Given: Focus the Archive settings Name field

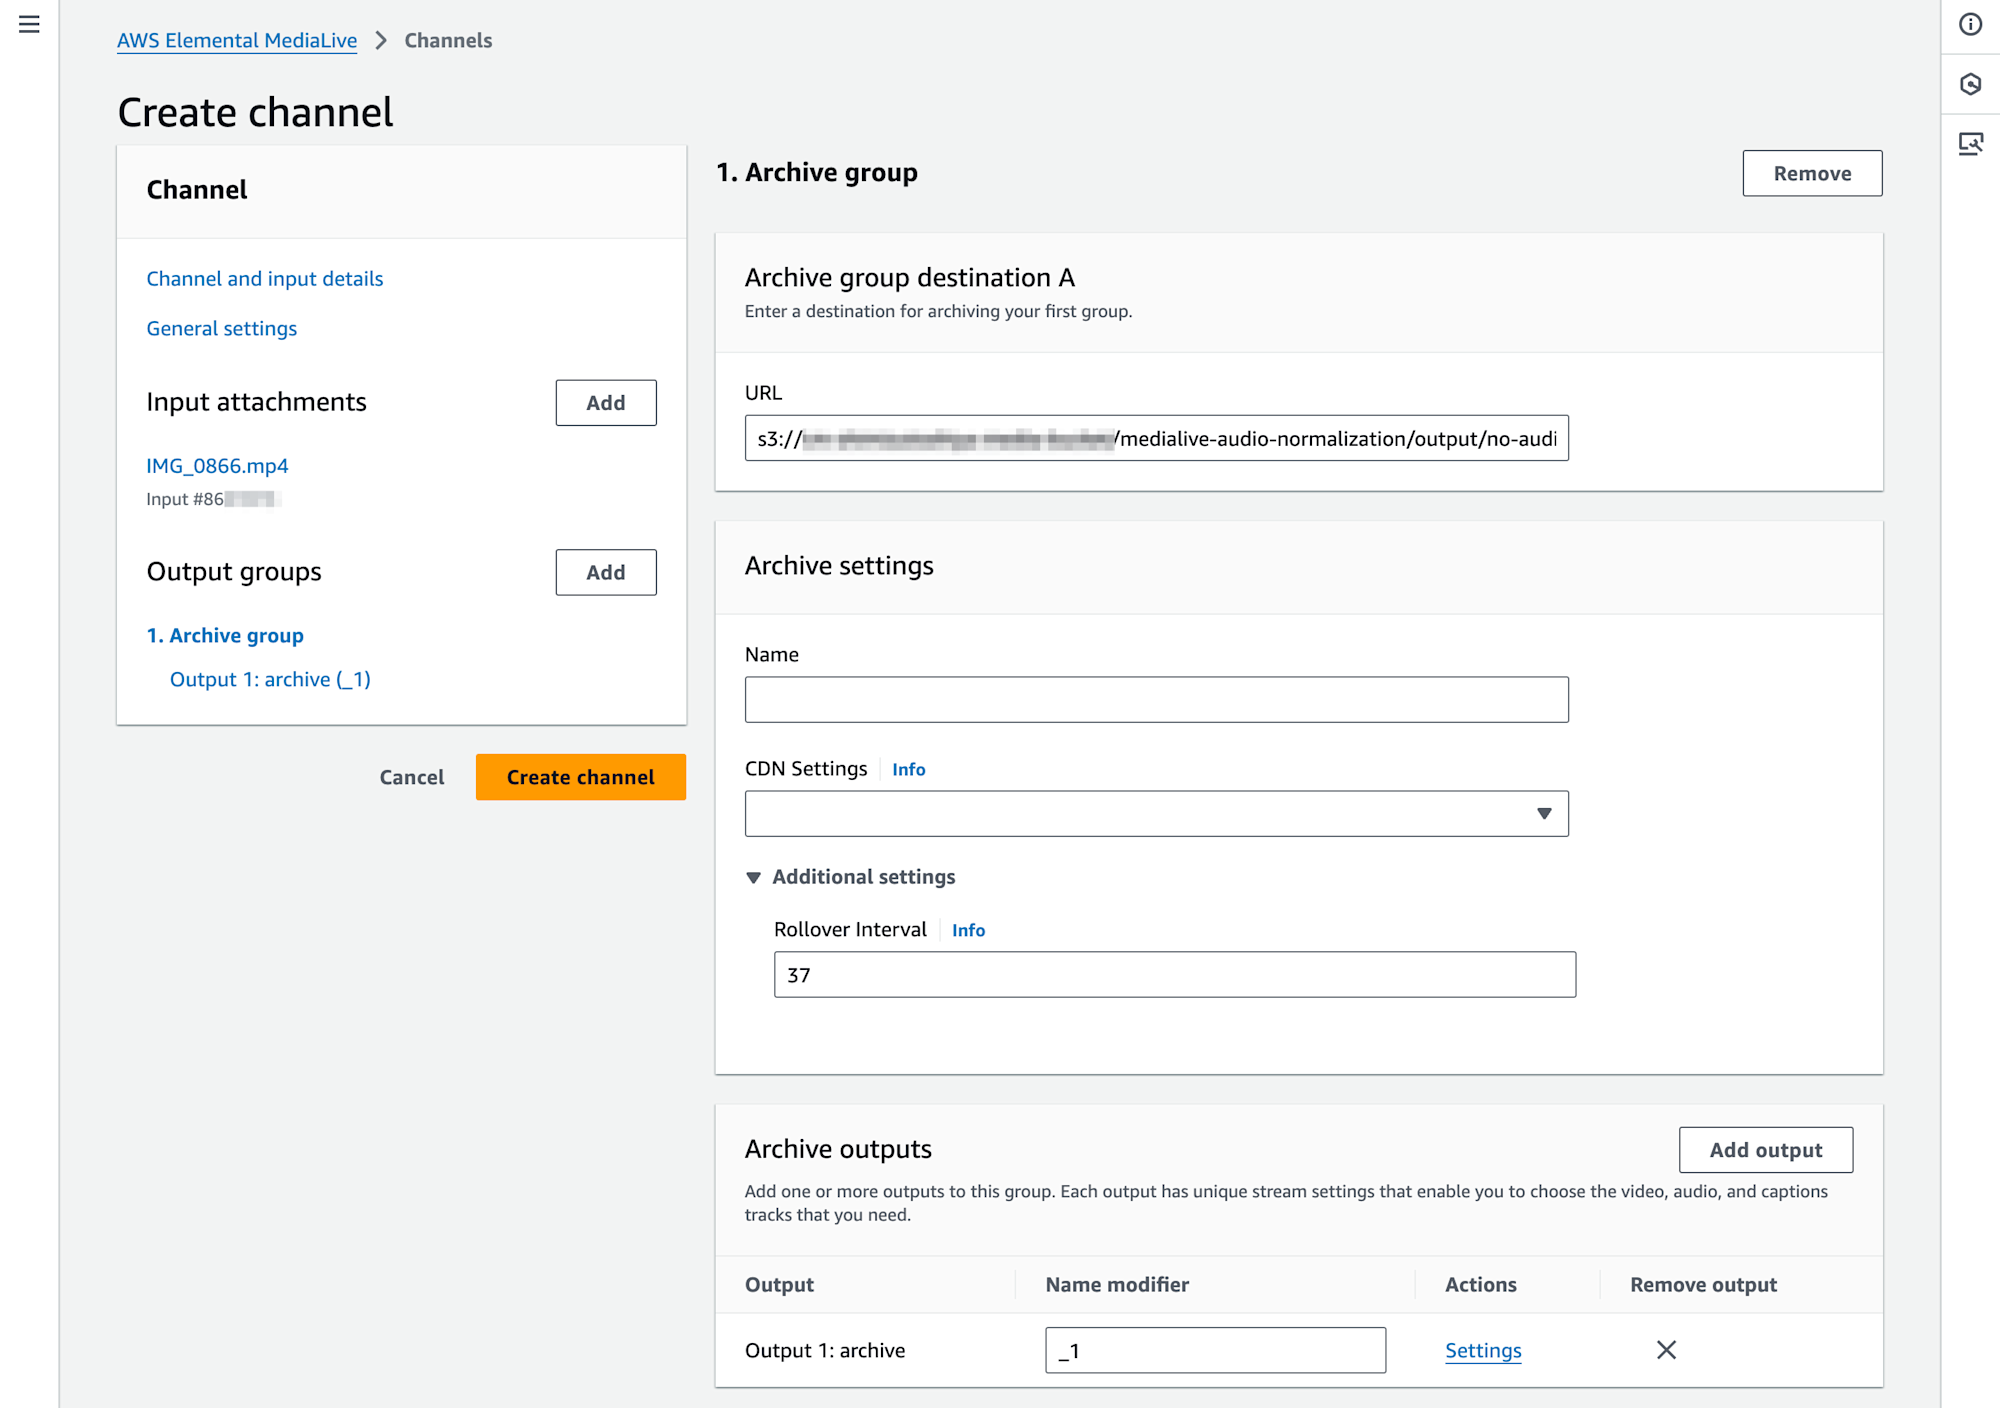Looking at the screenshot, I should [x=1156, y=700].
